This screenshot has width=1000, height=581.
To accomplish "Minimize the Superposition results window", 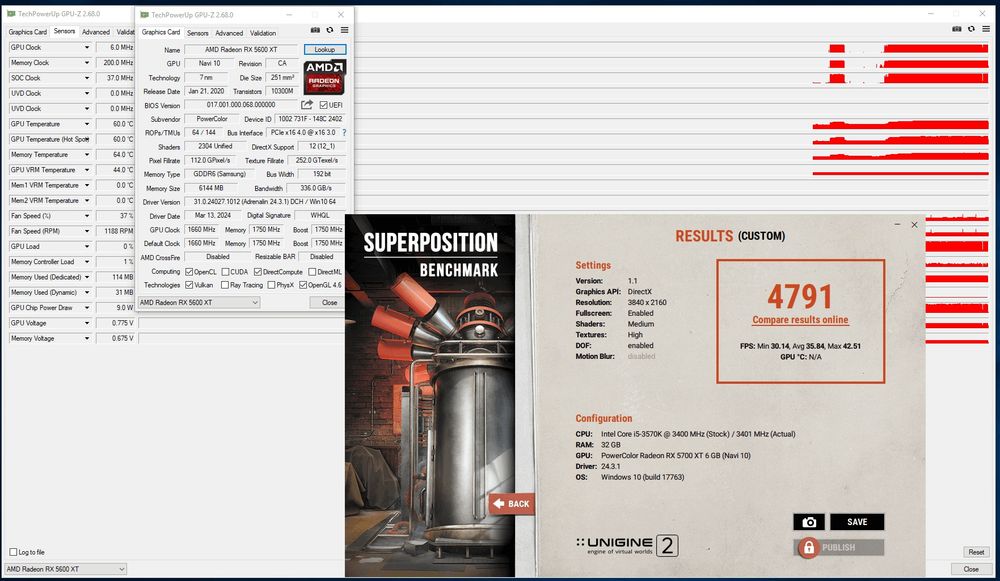I will coord(897,224).
